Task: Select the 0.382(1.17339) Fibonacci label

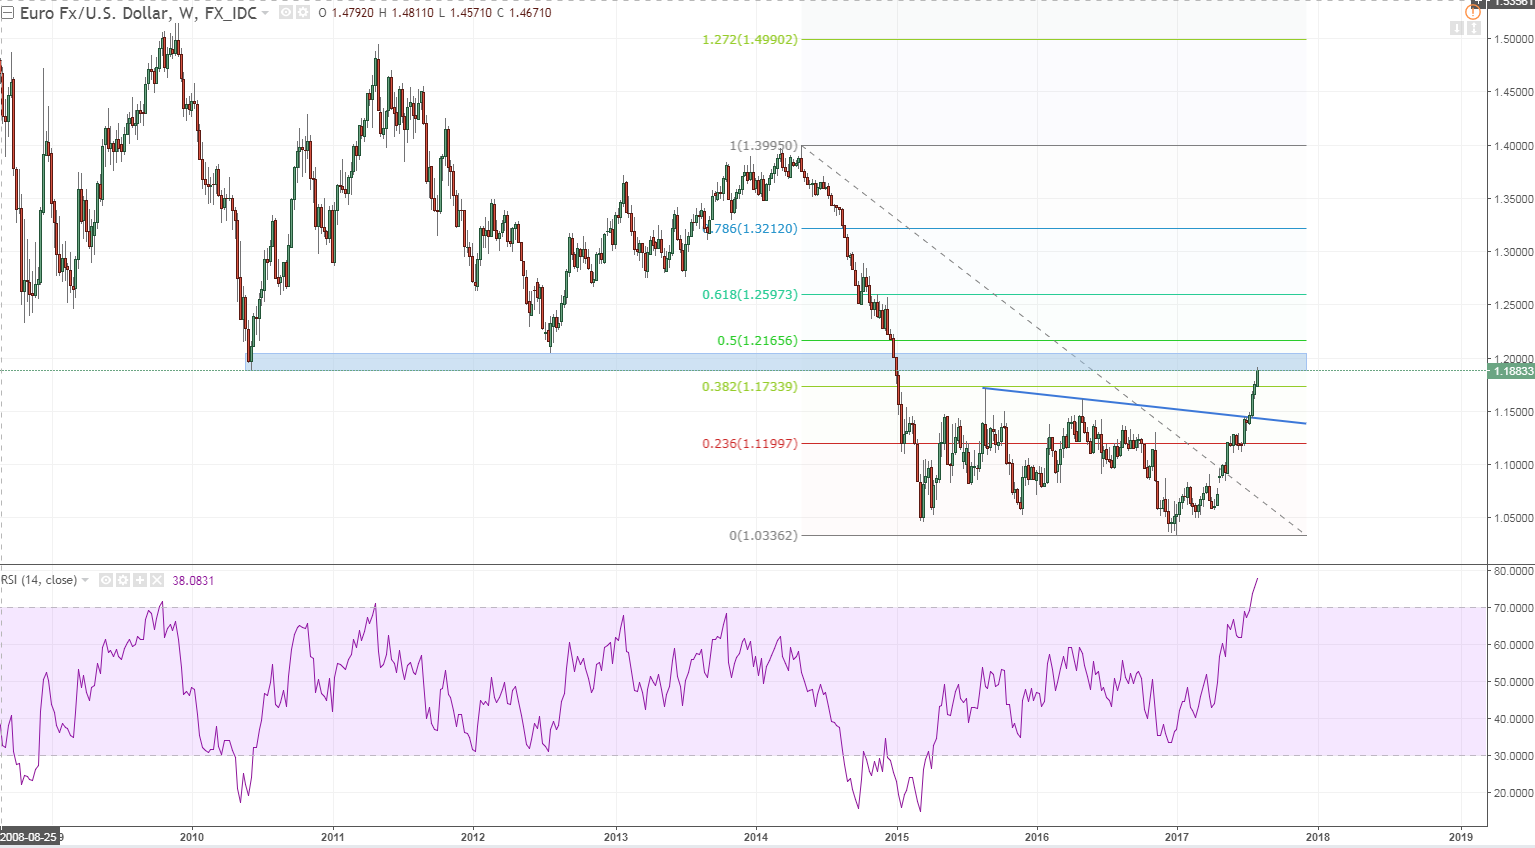Action: [x=750, y=387]
